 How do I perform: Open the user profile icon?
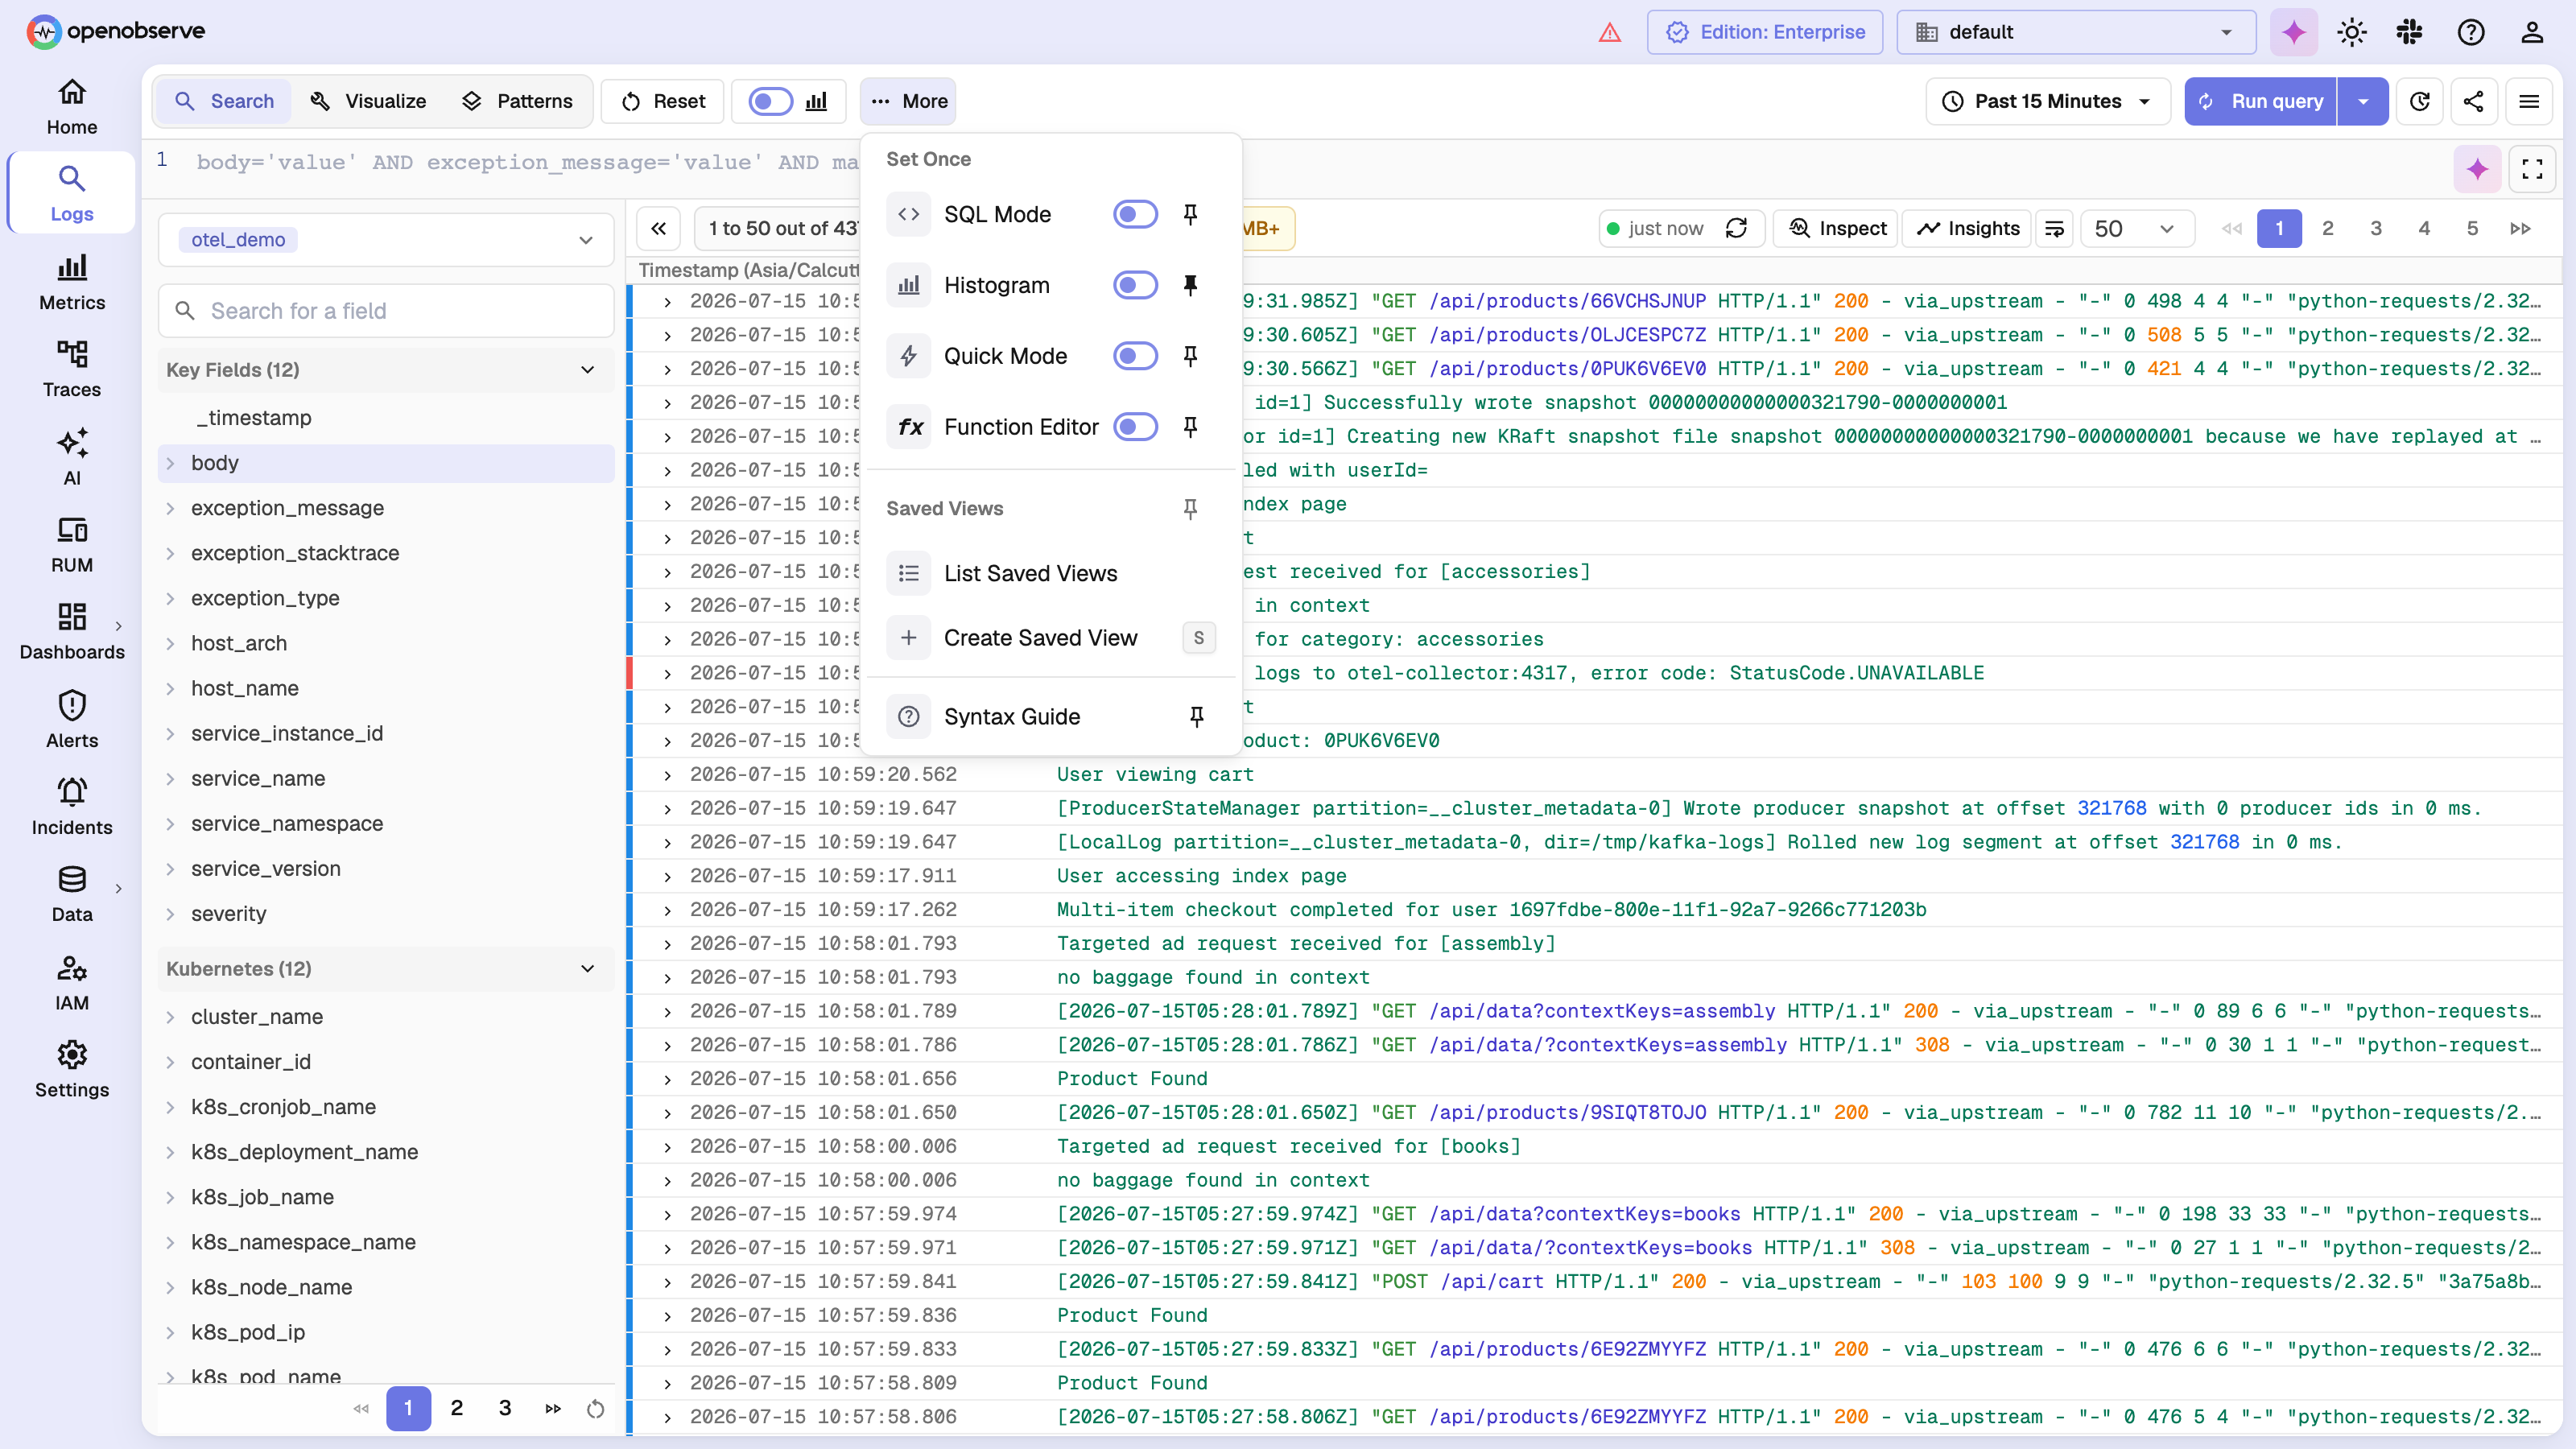[2531, 32]
